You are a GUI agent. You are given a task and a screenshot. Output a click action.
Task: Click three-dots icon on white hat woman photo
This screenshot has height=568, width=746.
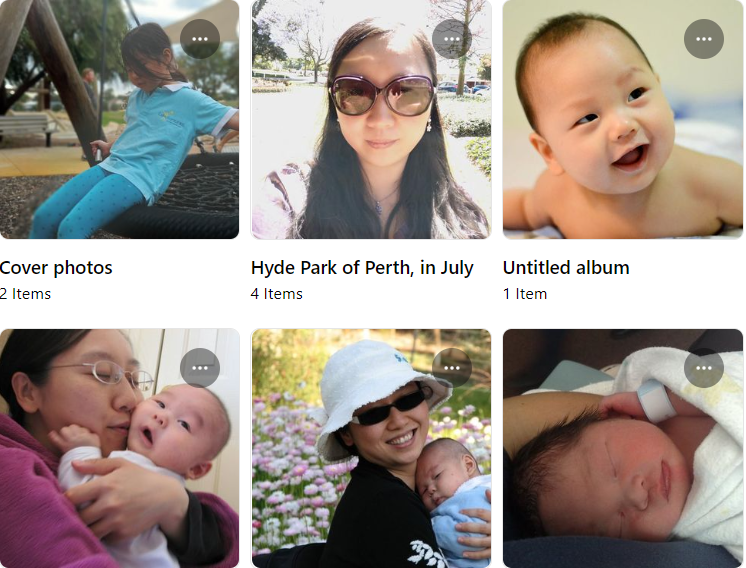click(x=452, y=368)
